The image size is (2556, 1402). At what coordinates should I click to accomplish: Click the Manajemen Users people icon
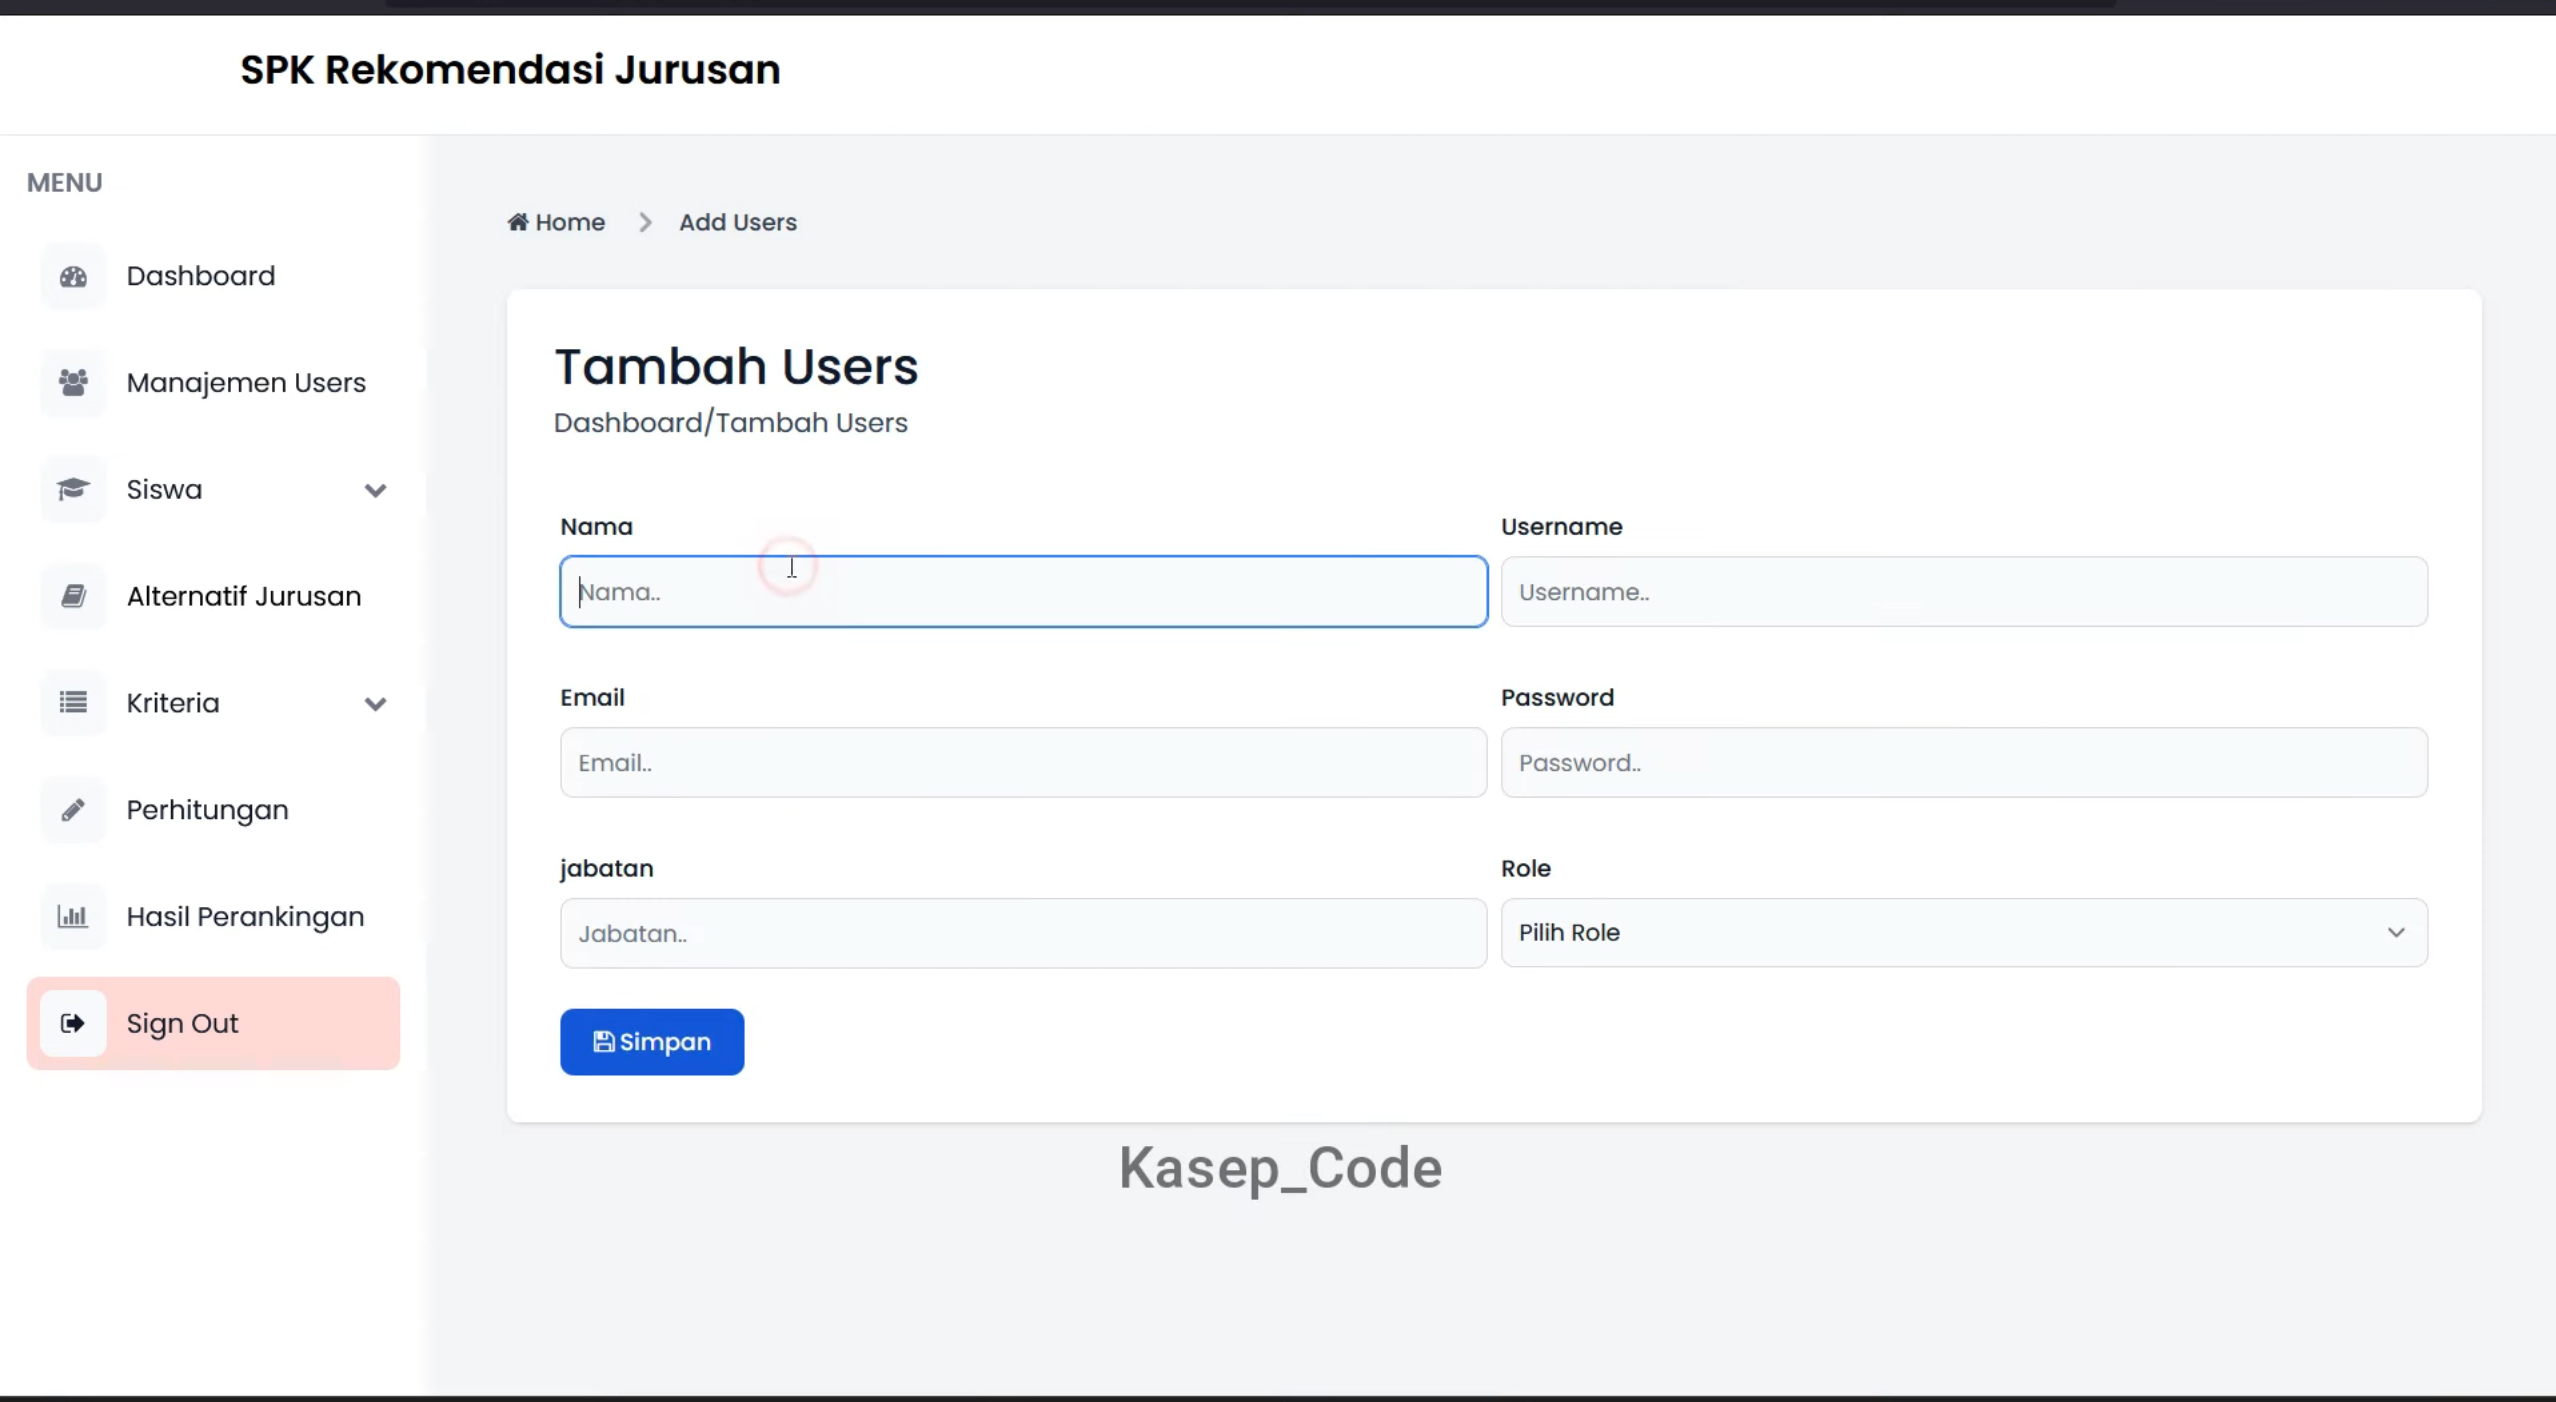coord(73,382)
